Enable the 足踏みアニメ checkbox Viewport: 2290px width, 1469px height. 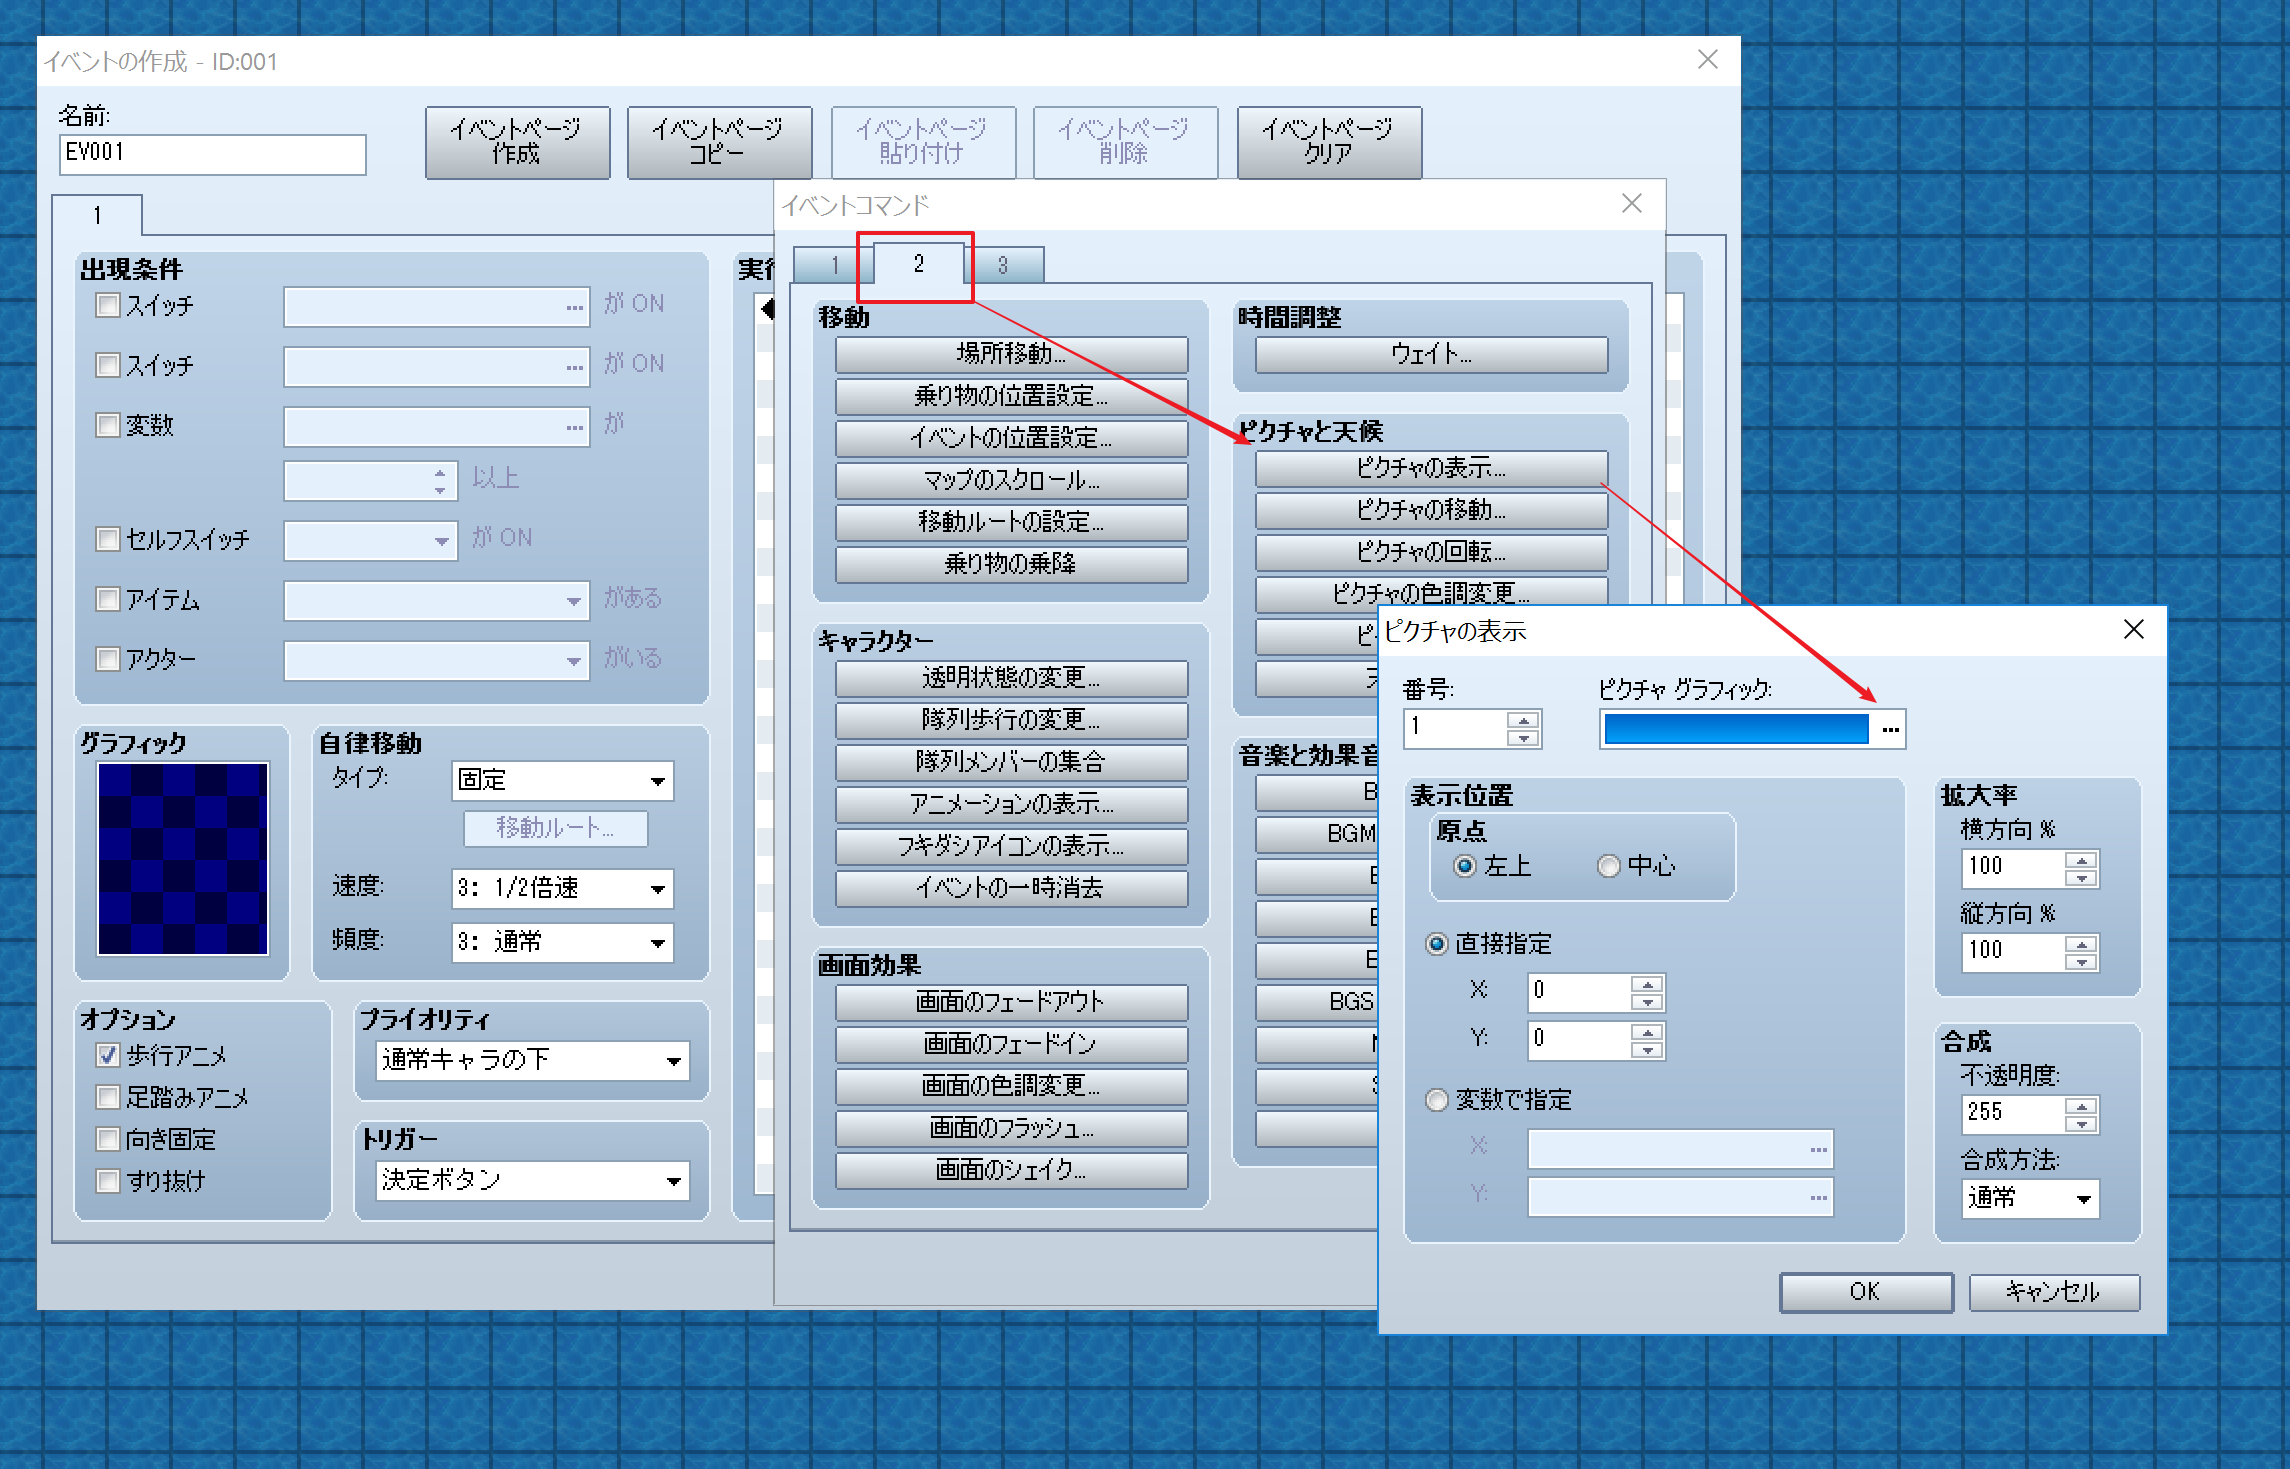point(107,1097)
